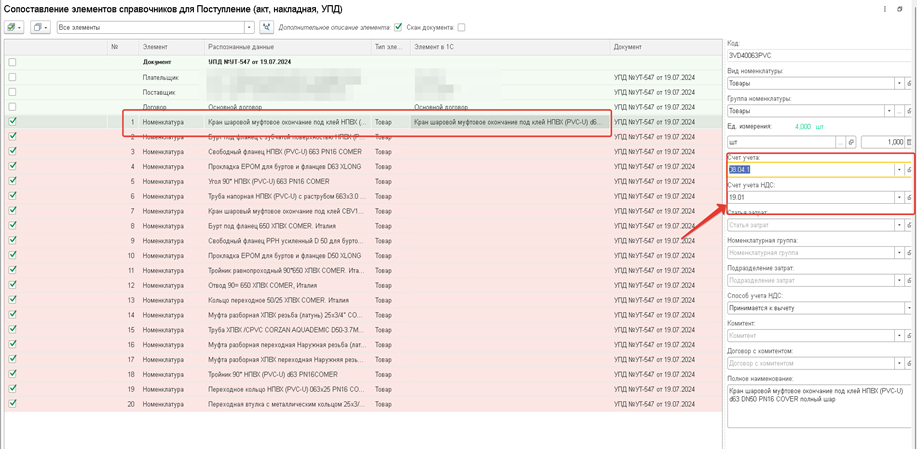The width and height of the screenshot is (917, 449).
Task: Click the Полное наименование text area
Action: click(x=820, y=408)
